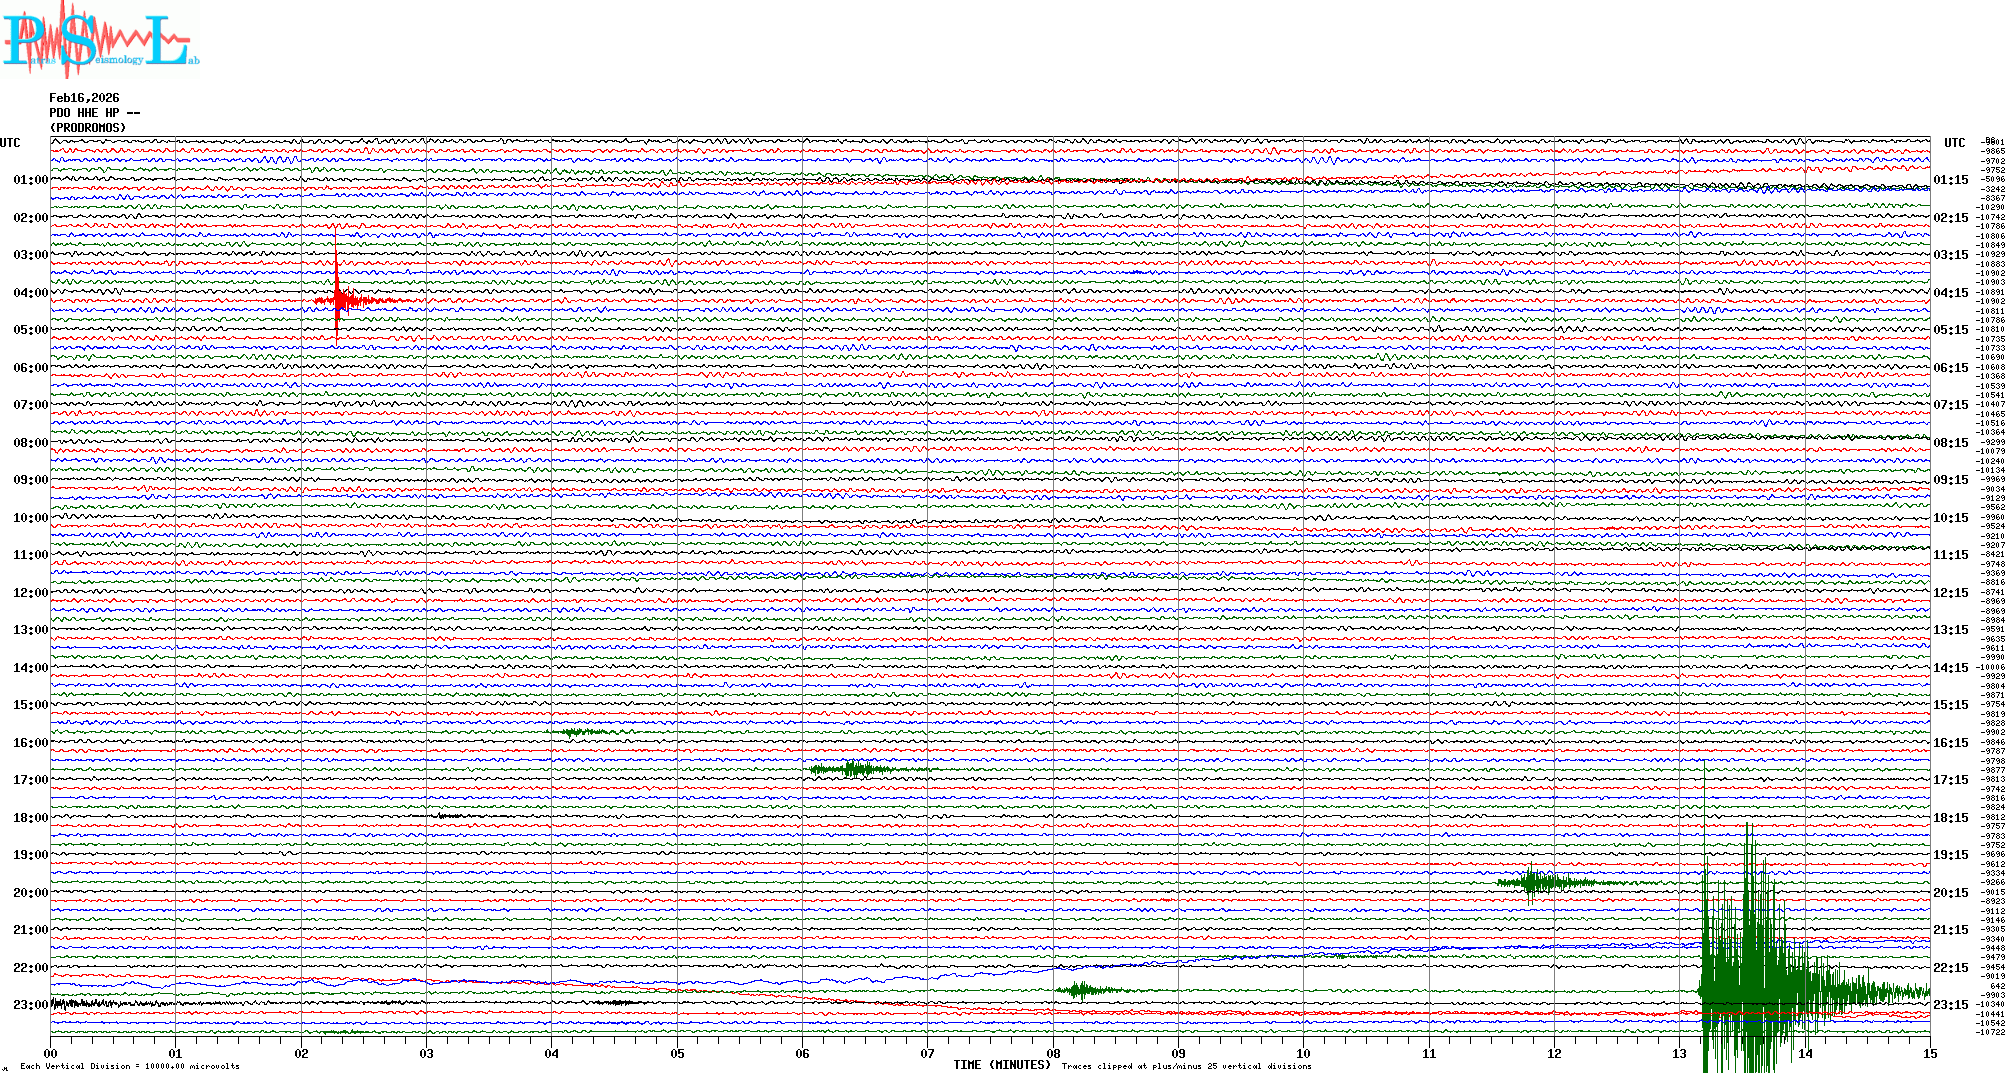Click the top-left UTC label
Screen dimensions: 2010x1080
[10, 143]
